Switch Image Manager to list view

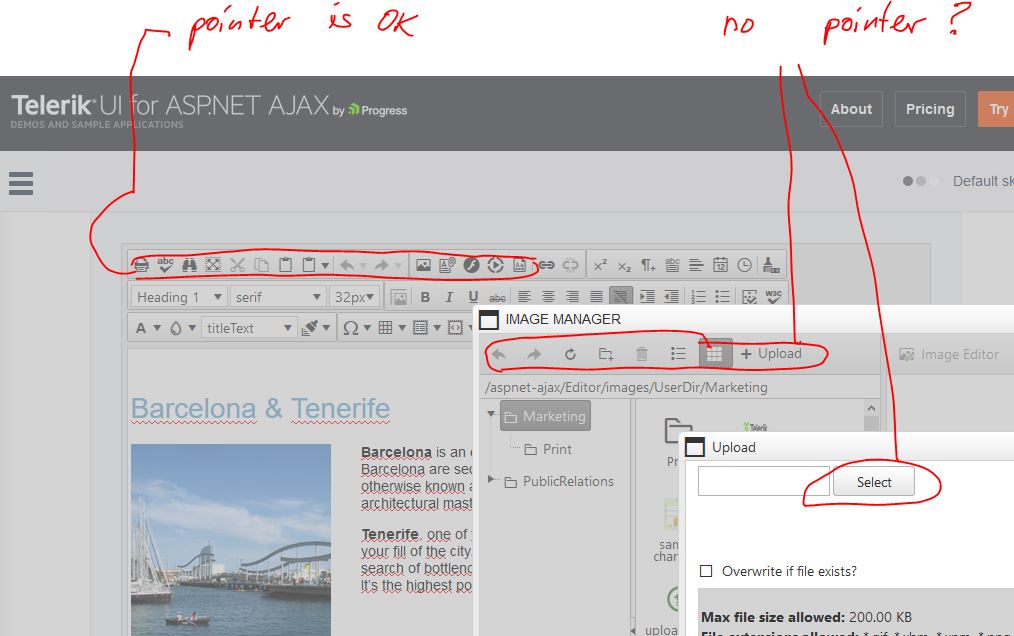pyautogui.click(x=678, y=353)
